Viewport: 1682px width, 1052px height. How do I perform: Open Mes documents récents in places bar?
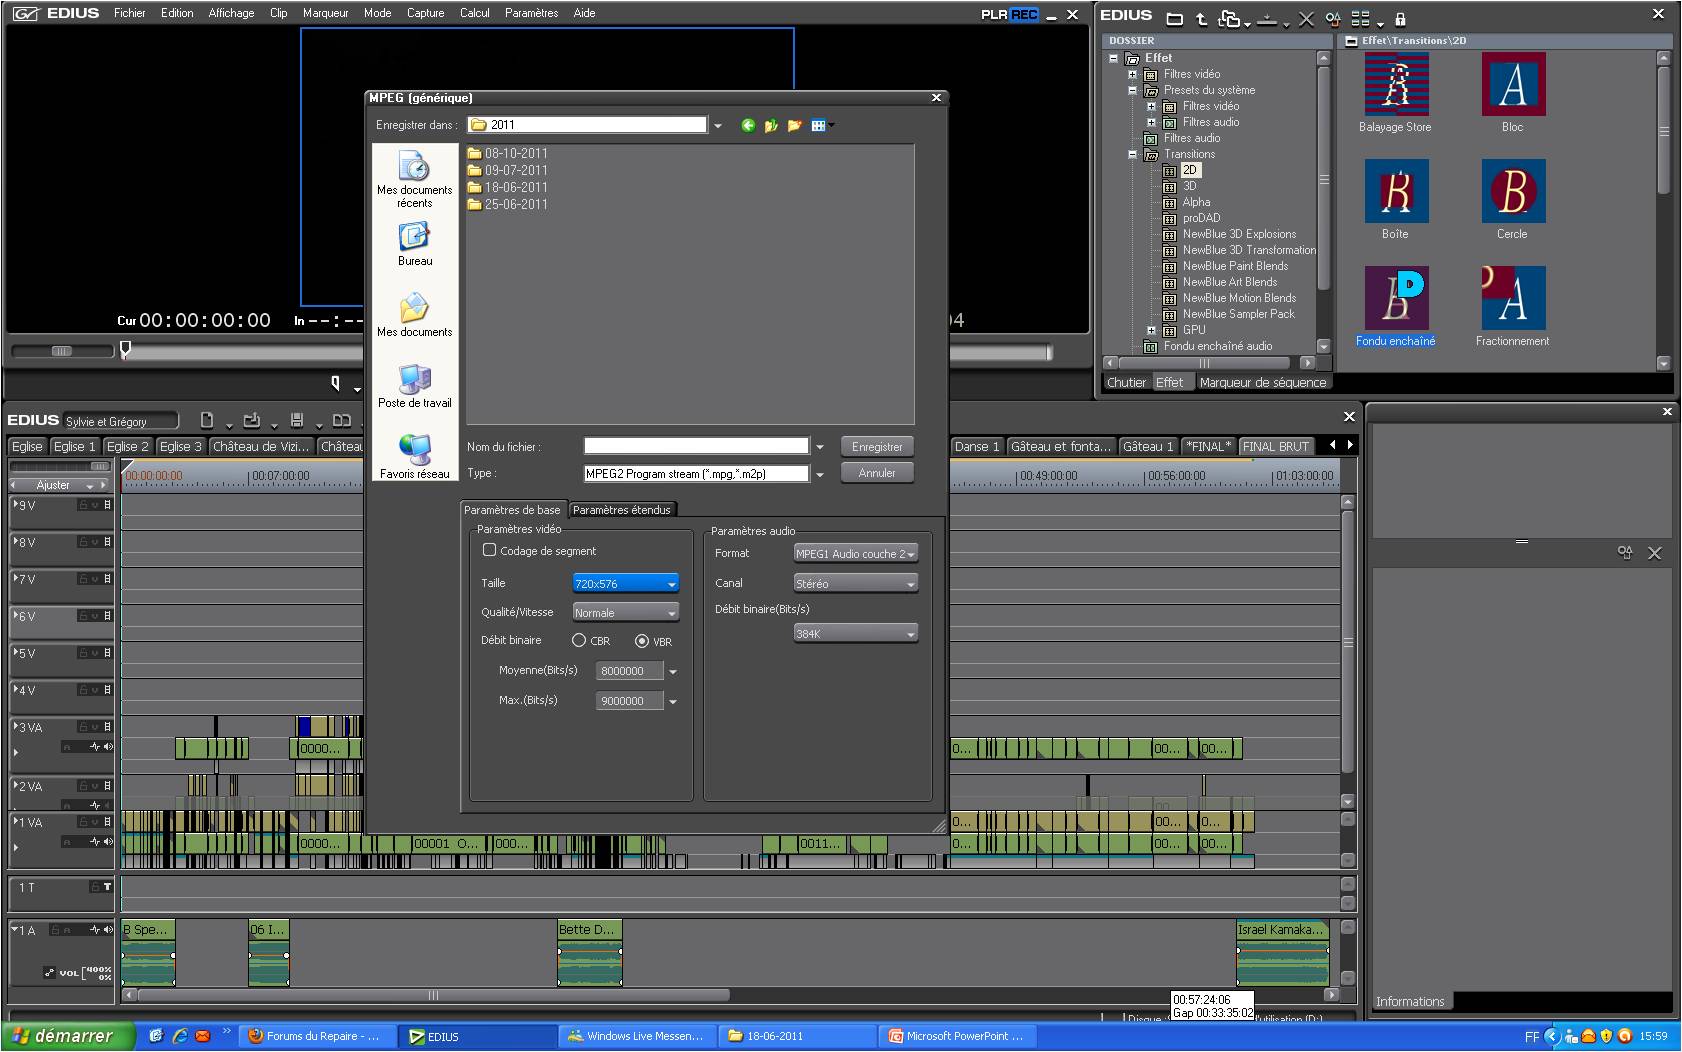[415, 180]
